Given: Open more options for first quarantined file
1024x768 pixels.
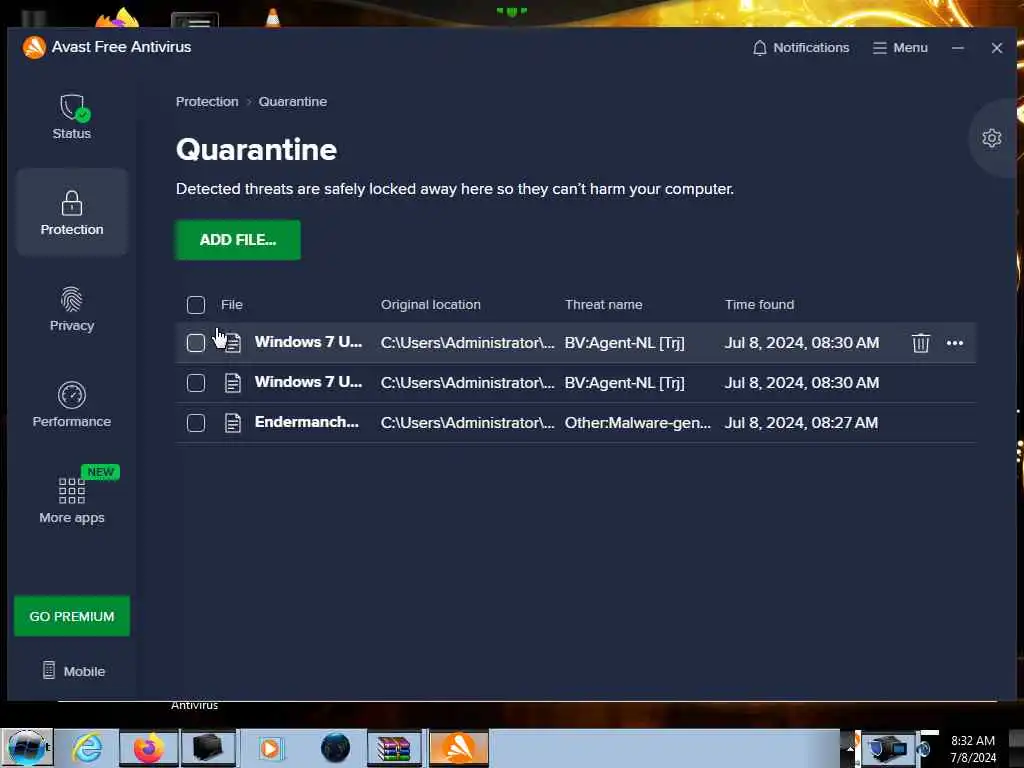Looking at the screenshot, I should [955, 343].
